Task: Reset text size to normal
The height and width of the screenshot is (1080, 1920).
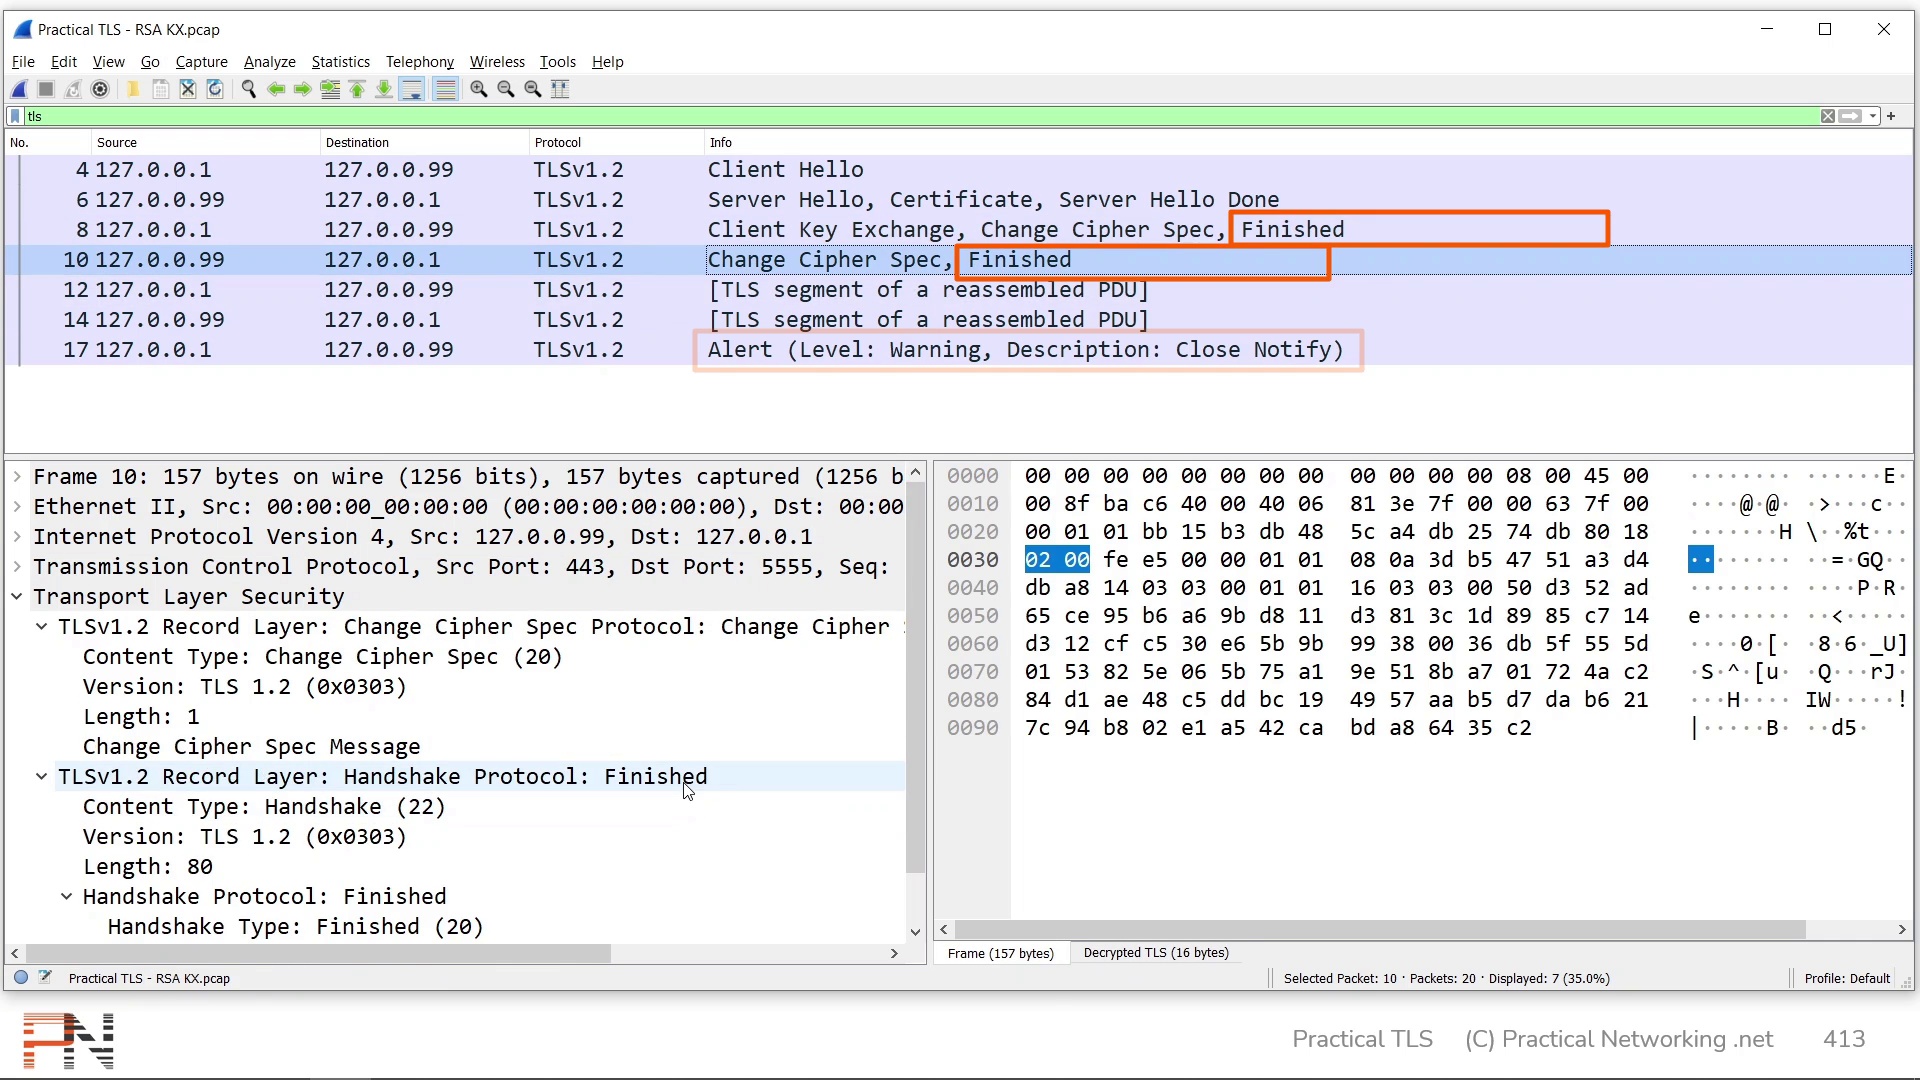Action: coord(533,89)
